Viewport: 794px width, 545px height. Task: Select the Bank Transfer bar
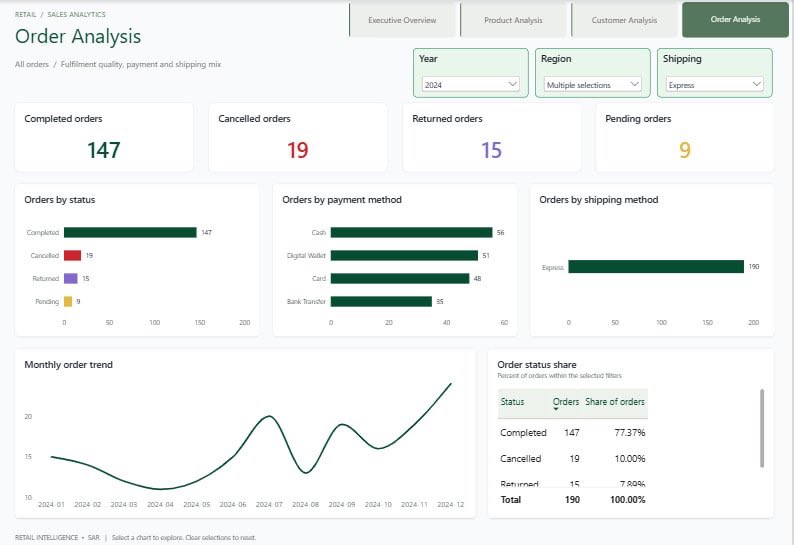pos(381,301)
